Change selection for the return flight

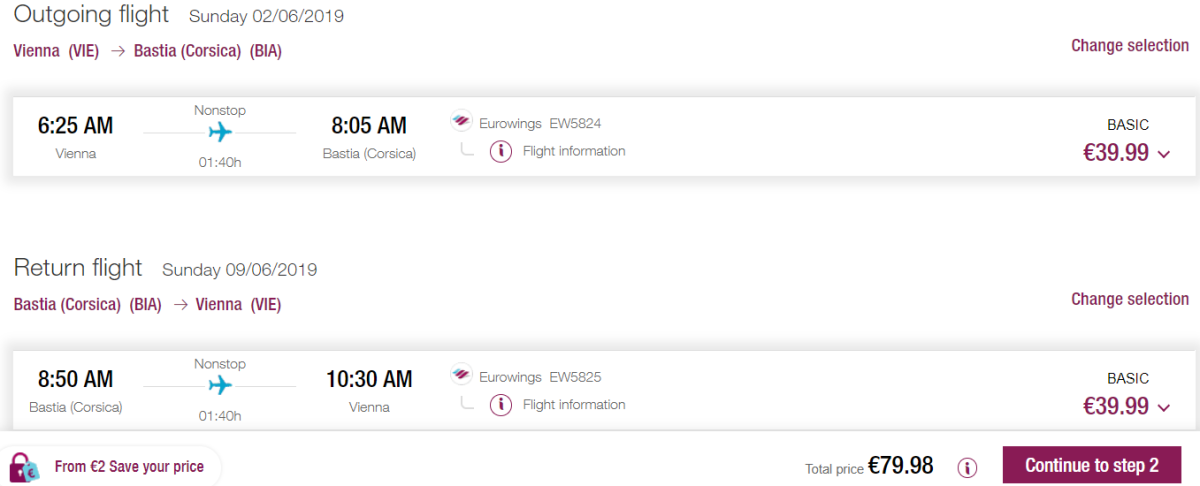click(x=1130, y=299)
